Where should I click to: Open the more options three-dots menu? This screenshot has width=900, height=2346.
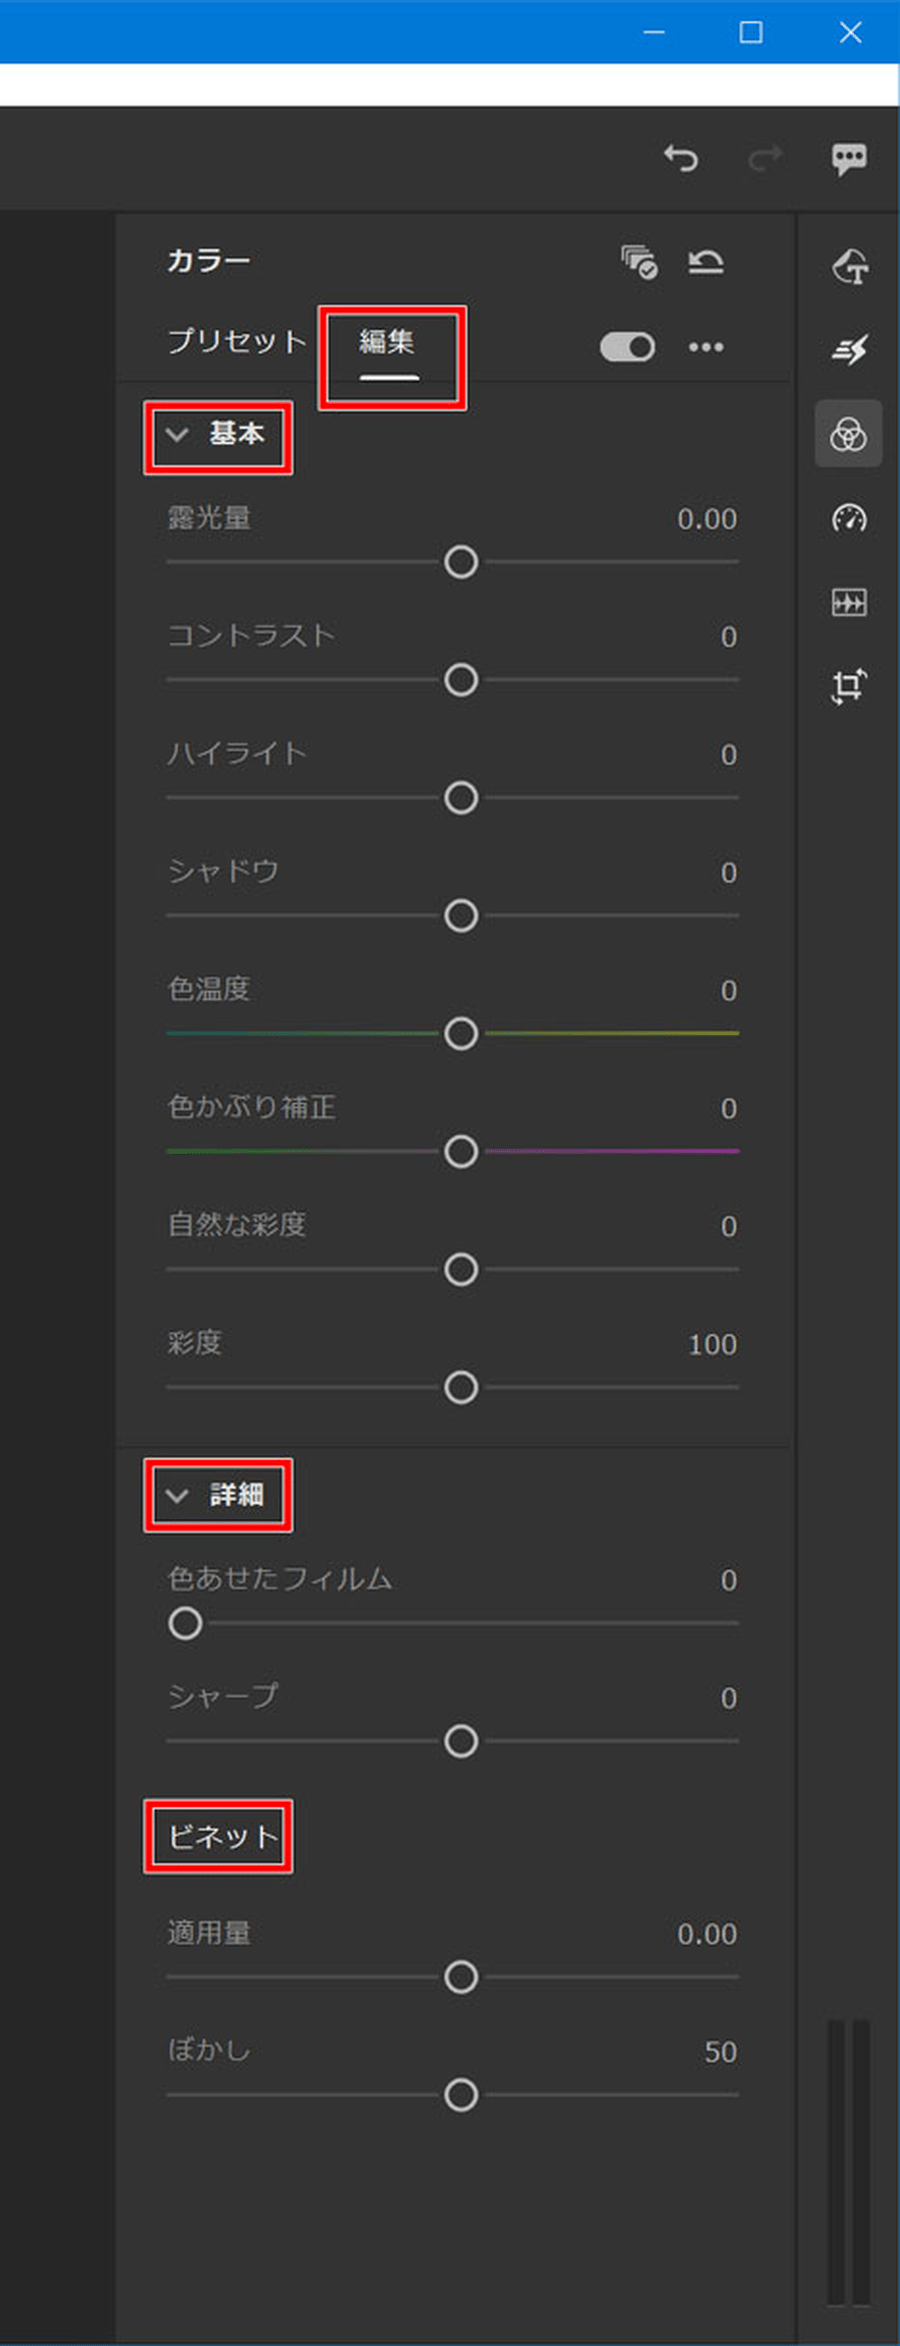(x=706, y=347)
